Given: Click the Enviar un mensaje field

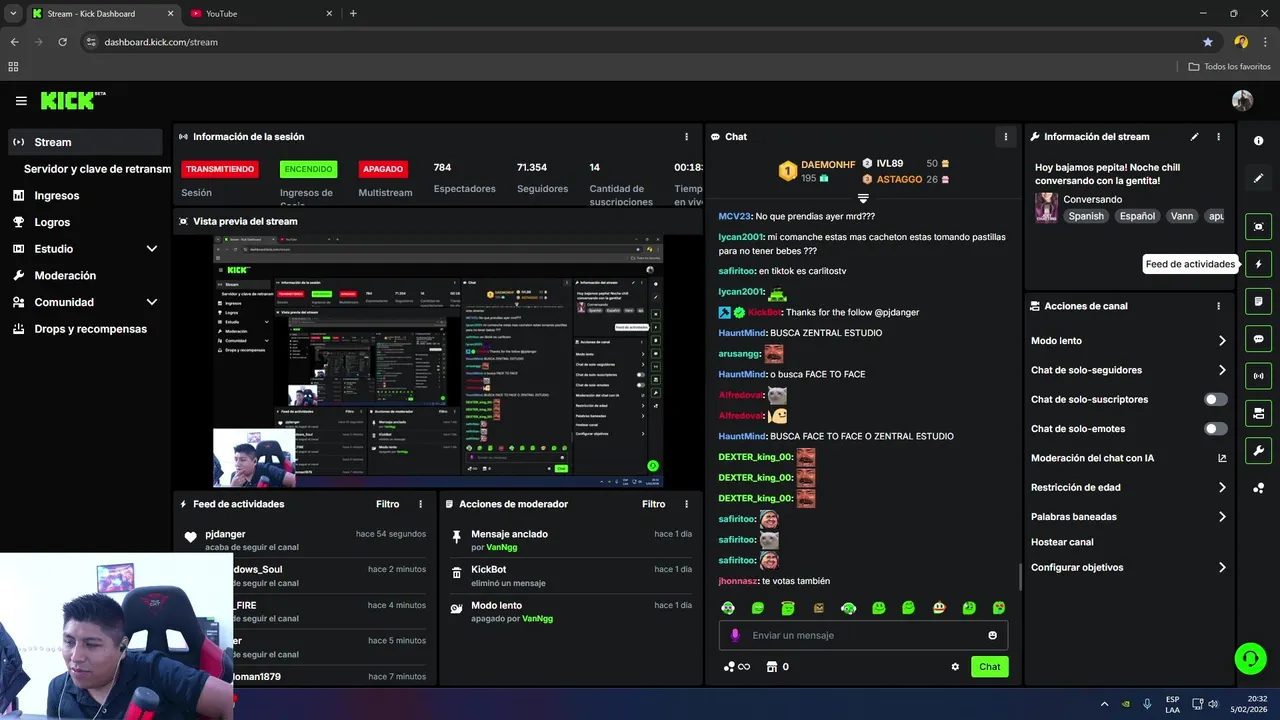Looking at the screenshot, I should tap(863, 635).
